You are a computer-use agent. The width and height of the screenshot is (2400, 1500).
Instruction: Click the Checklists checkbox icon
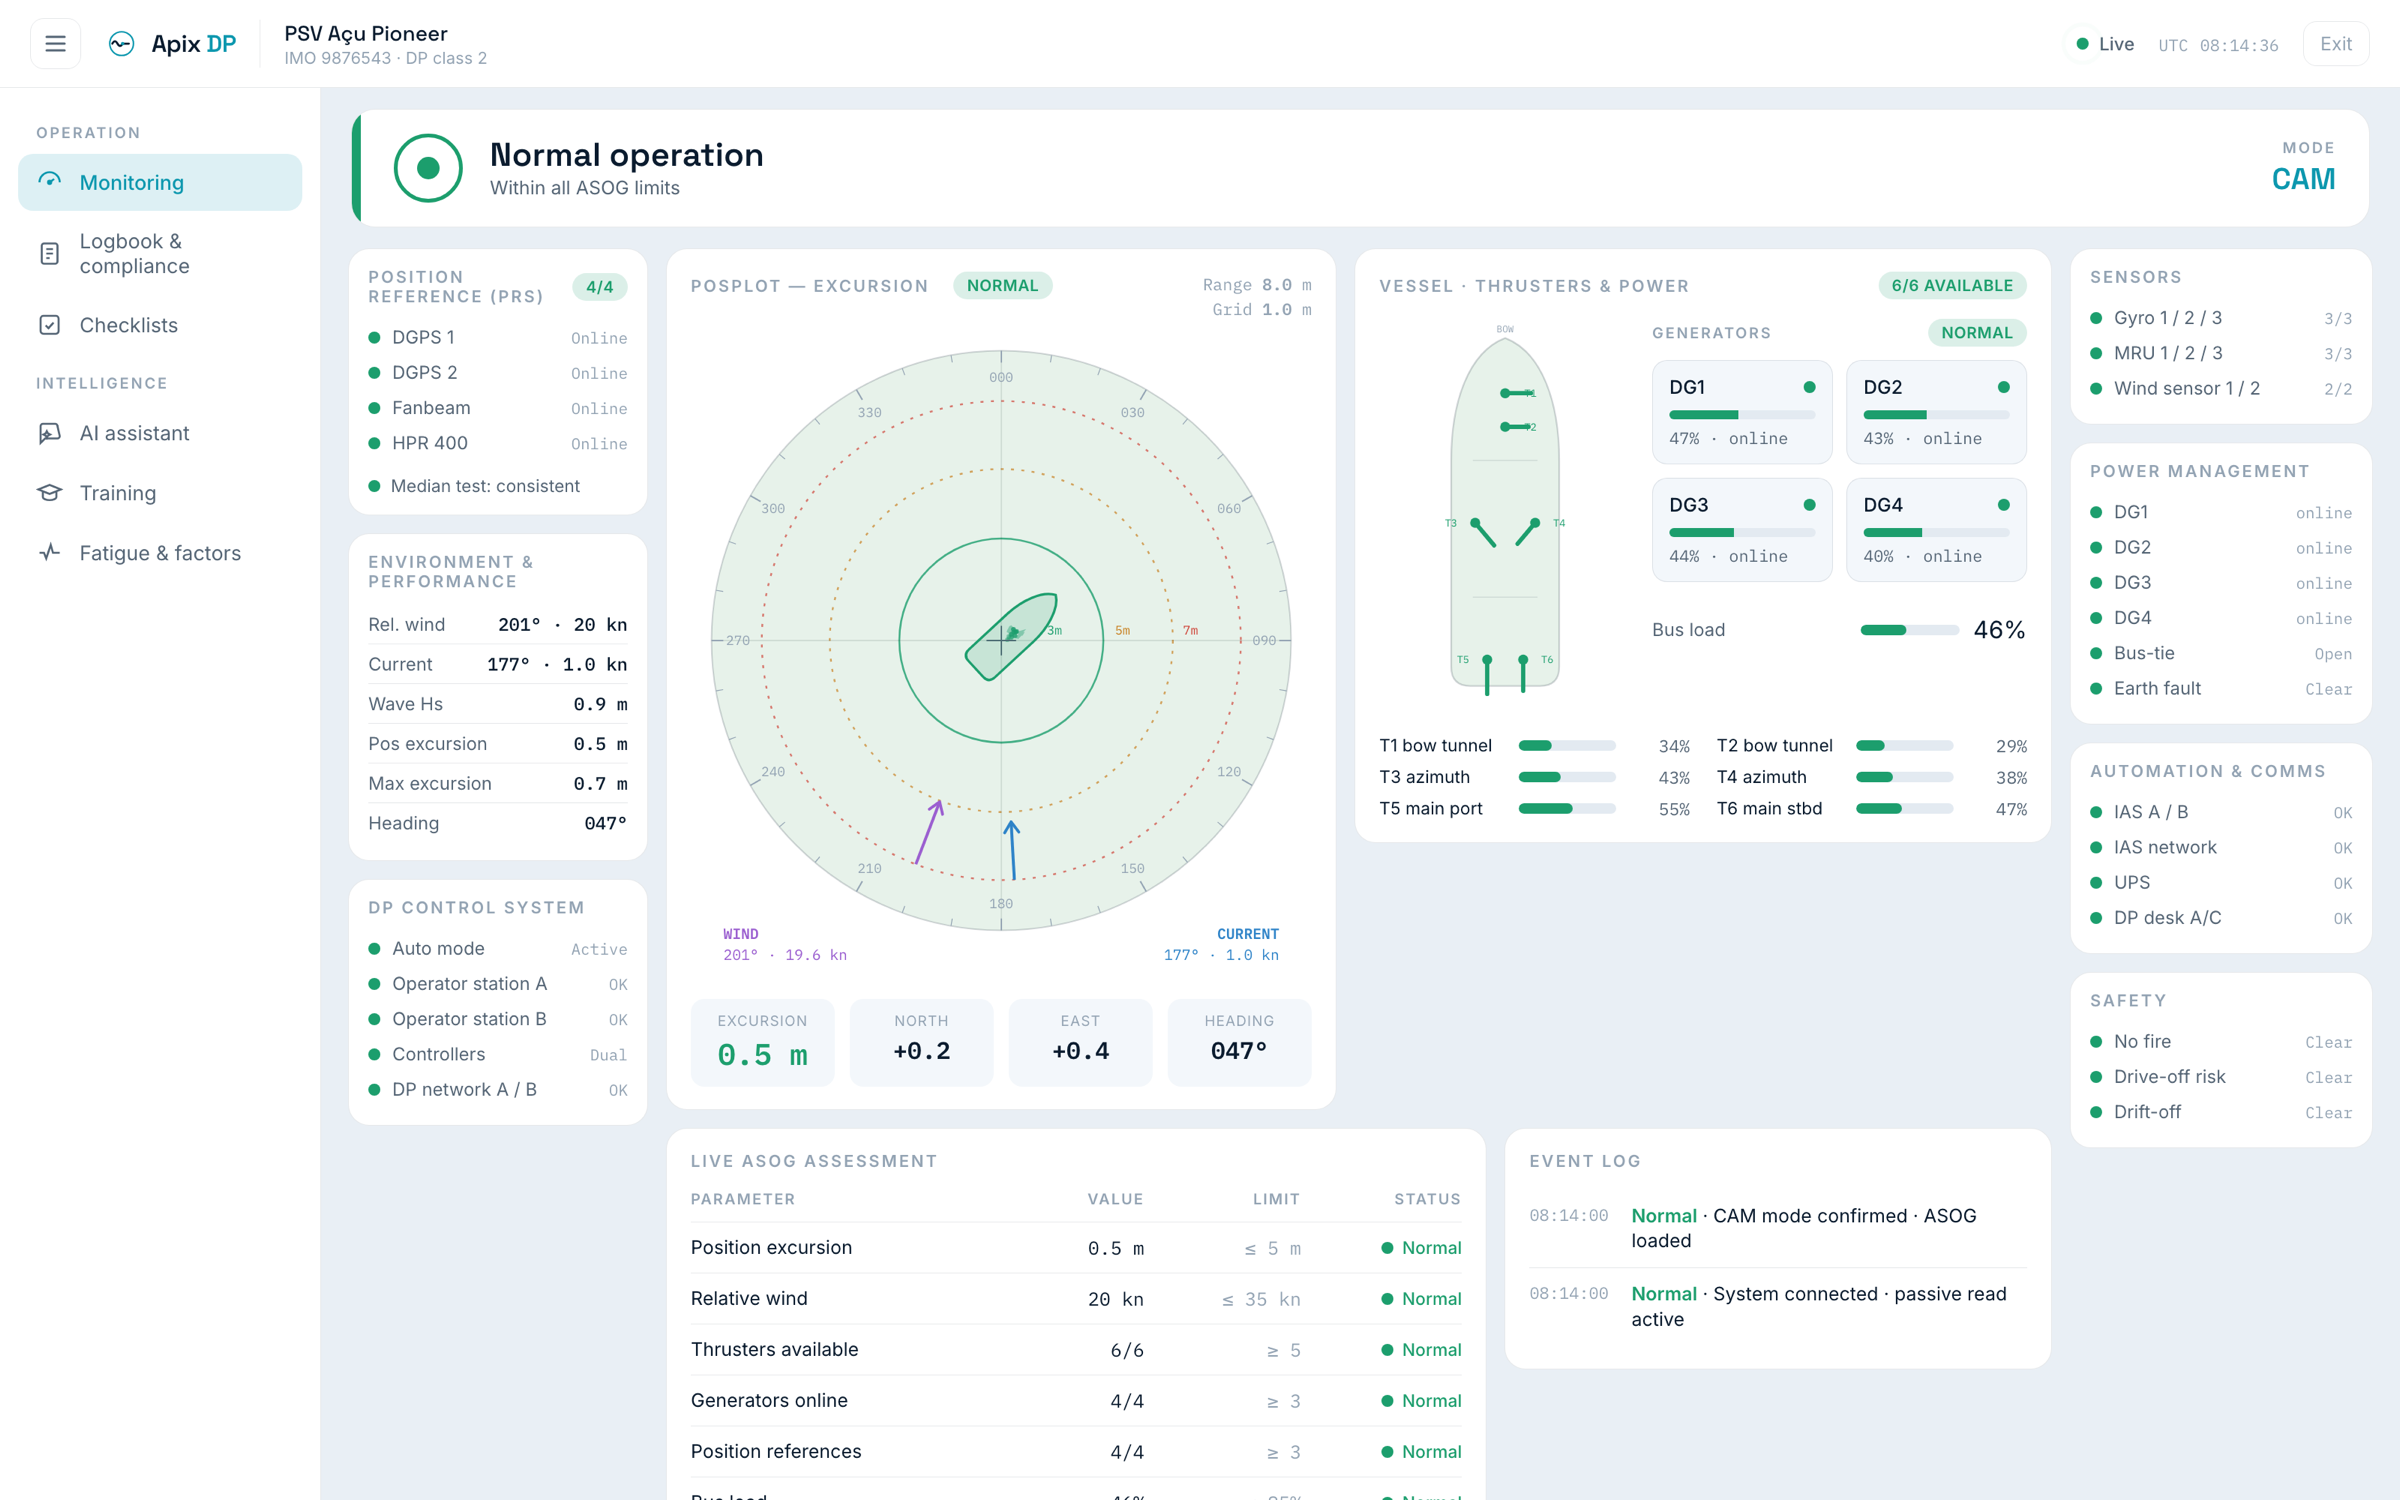[50, 325]
